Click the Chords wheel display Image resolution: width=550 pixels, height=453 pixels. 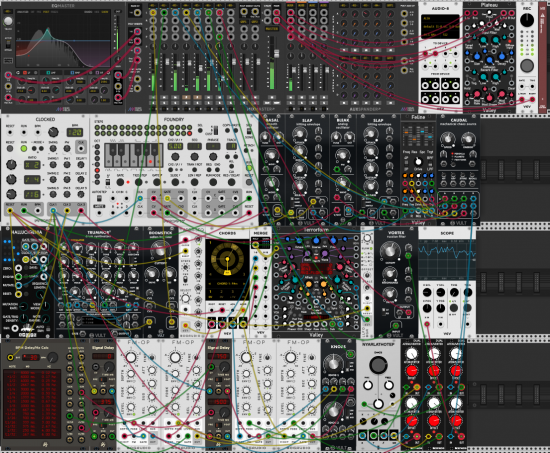click(227, 260)
